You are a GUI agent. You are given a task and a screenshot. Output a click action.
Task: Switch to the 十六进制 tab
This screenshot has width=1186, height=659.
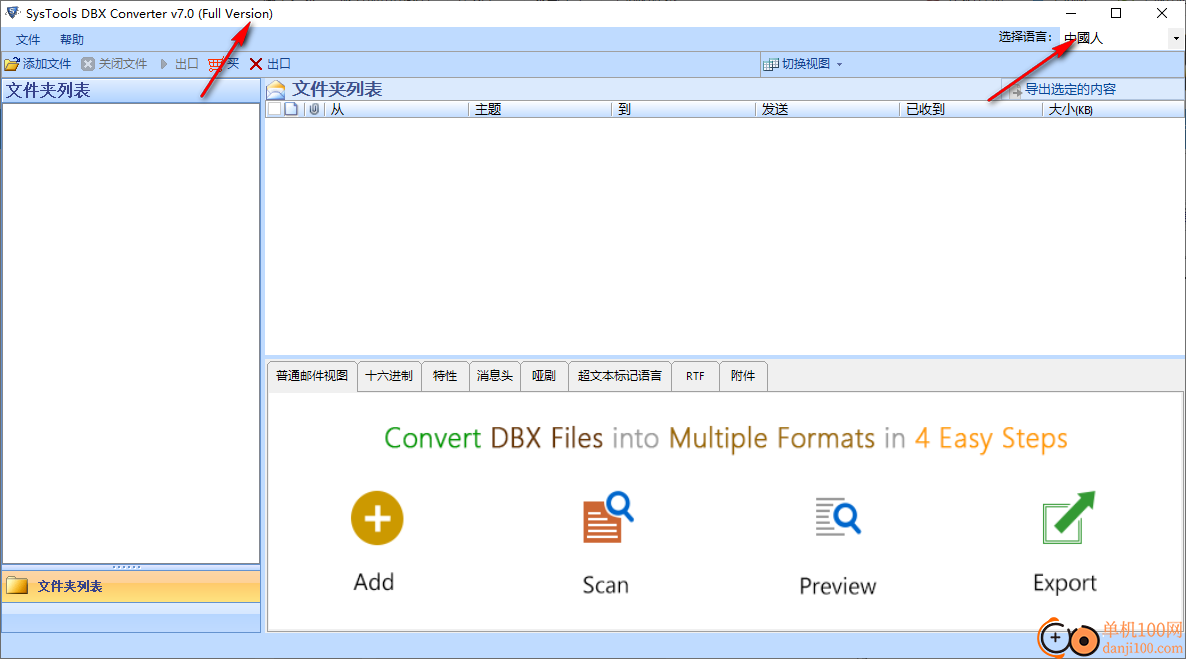(x=389, y=376)
